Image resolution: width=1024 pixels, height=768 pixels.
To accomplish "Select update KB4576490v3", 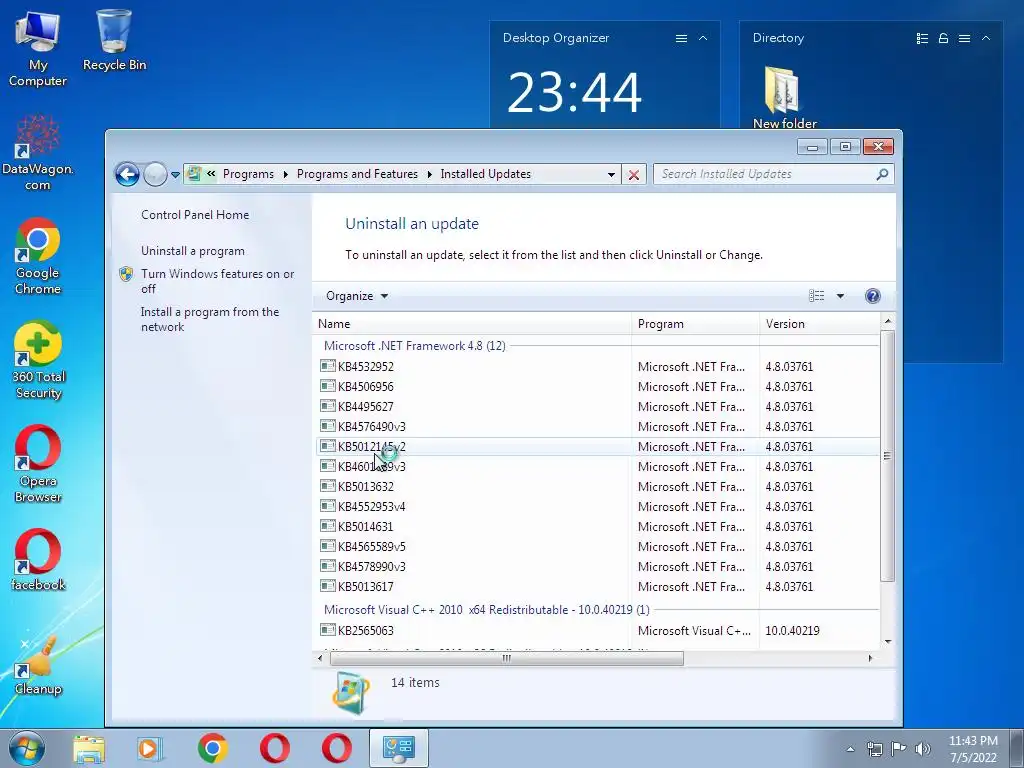I will pyautogui.click(x=598, y=426).
